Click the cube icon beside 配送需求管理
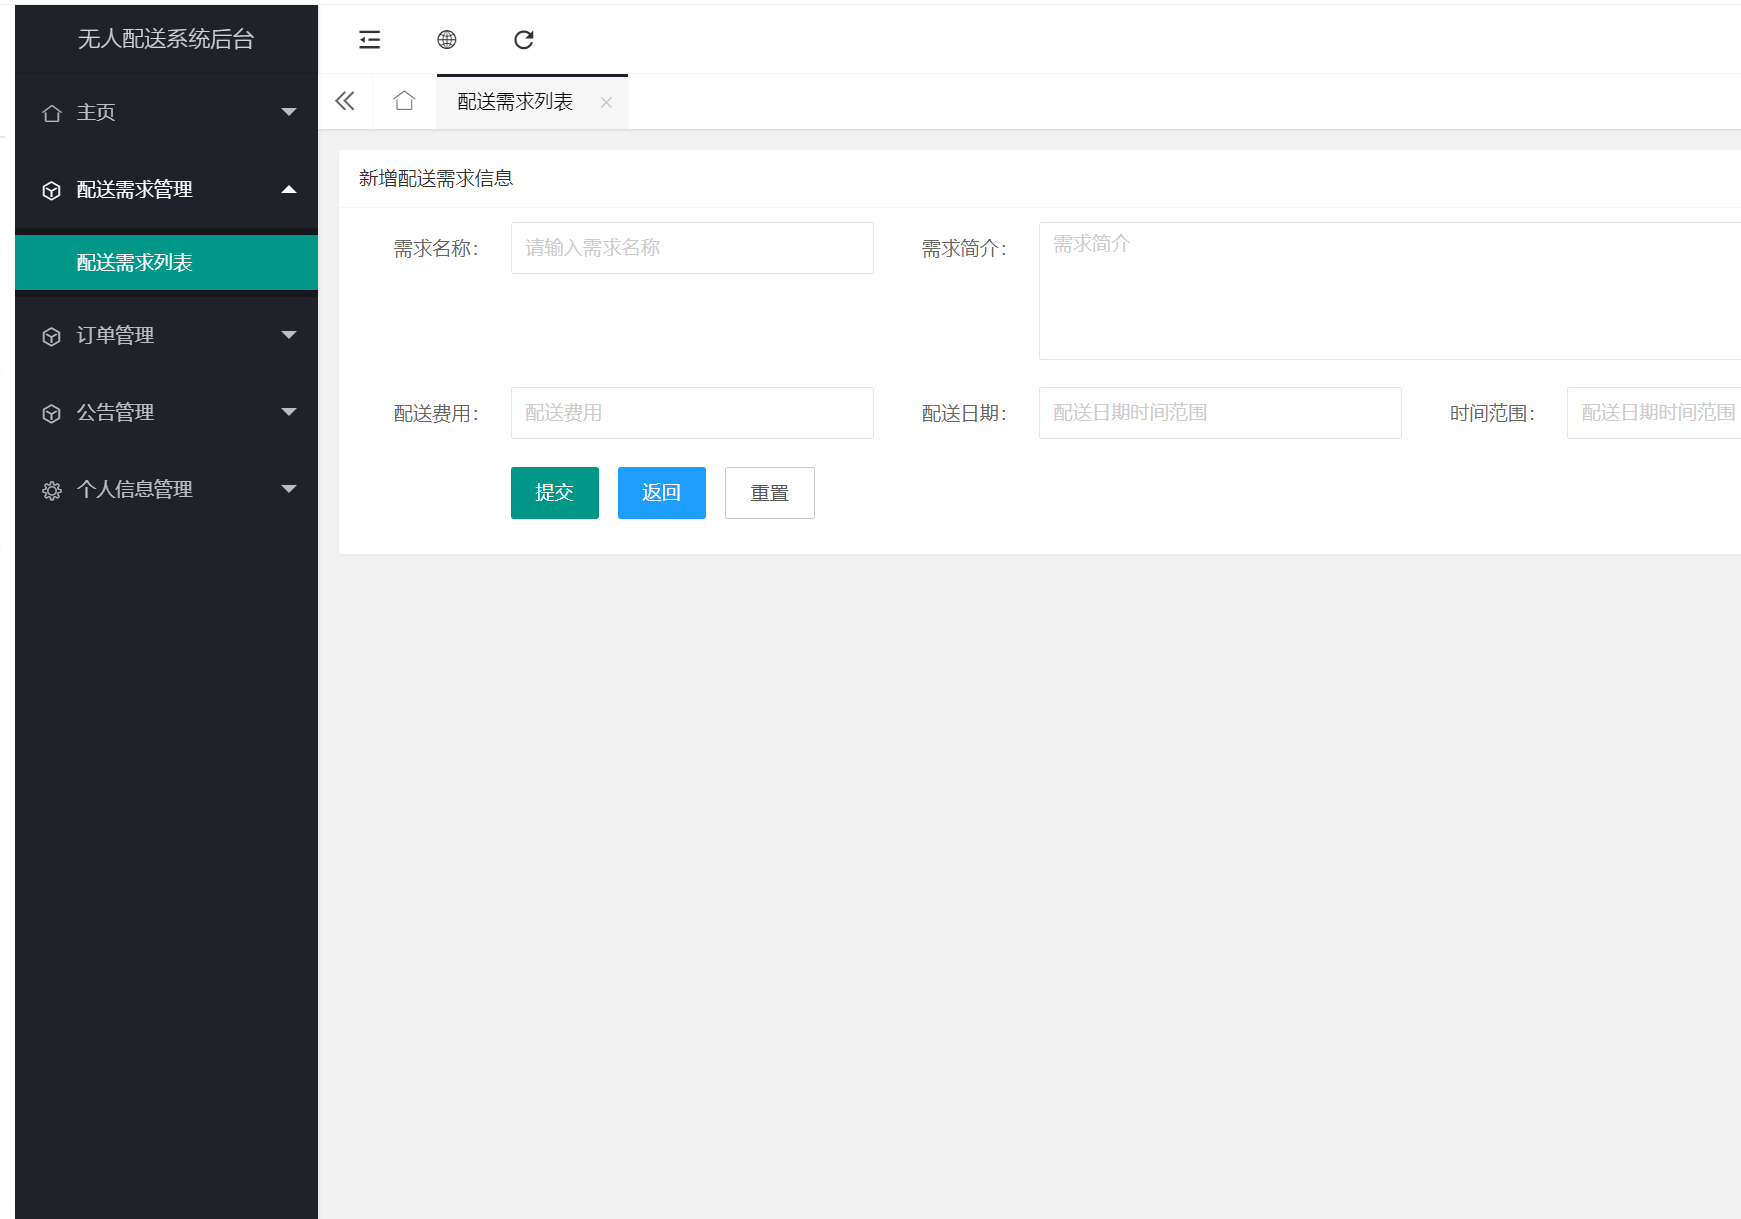The width and height of the screenshot is (1741, 1219). click(x=52, y=191)
